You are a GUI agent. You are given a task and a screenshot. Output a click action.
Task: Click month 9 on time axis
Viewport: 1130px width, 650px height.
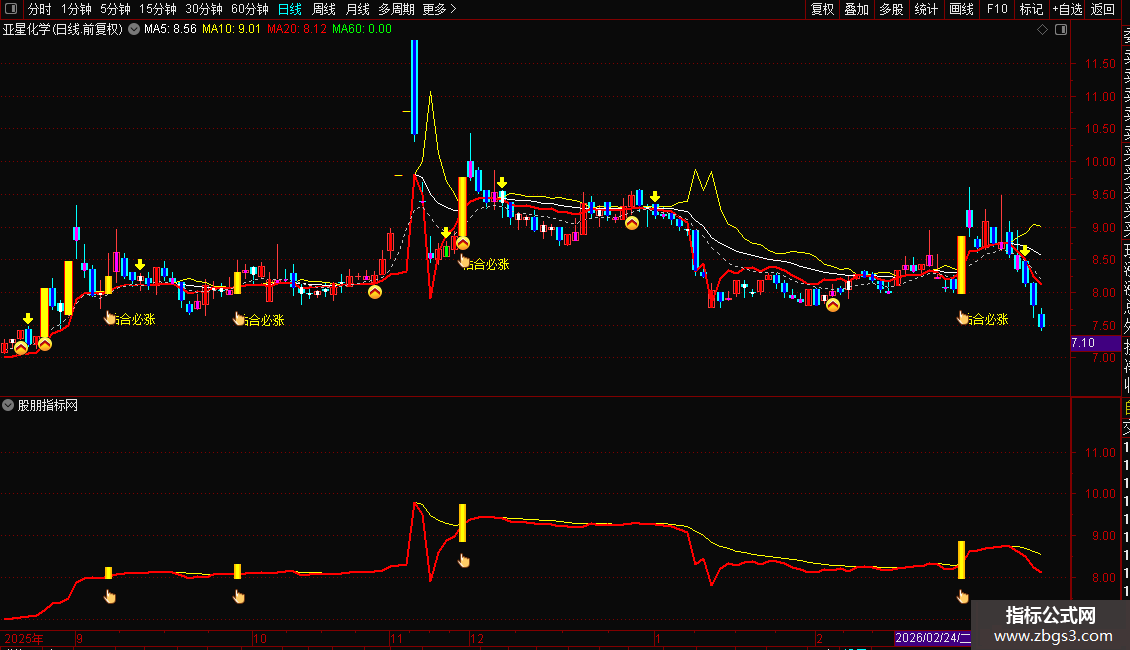point(79,638)
